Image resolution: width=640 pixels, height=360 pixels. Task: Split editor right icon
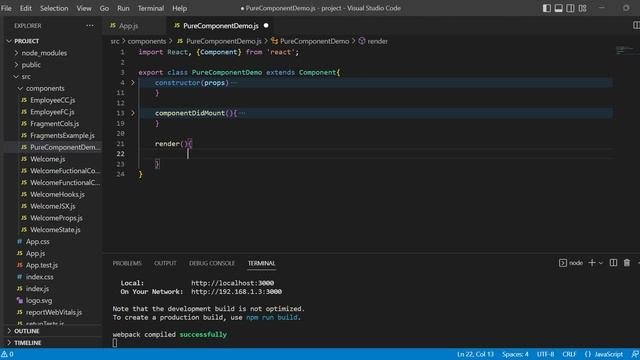pos(636,25)
